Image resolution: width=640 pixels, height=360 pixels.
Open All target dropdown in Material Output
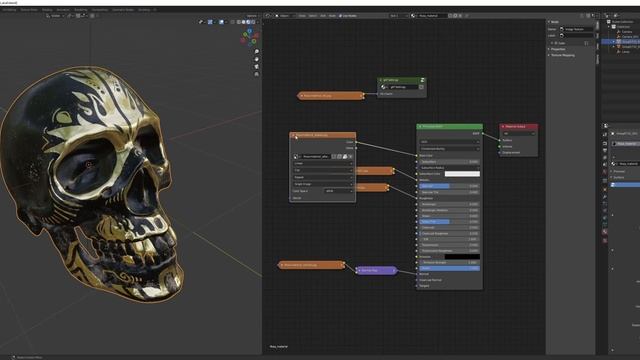pos(519,133)
